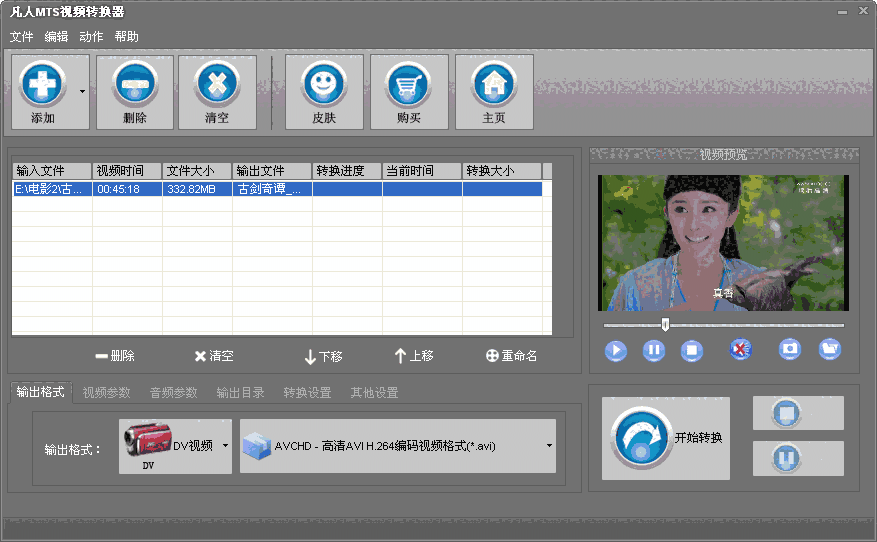
Task: Open the 文件 (File) menu
Action: [21, 37]
